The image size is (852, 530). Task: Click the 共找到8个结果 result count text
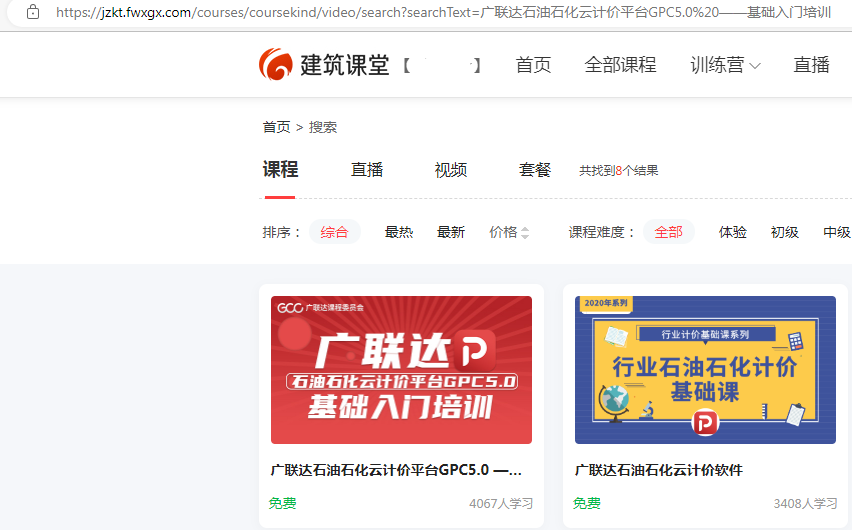tap(618, 171)
